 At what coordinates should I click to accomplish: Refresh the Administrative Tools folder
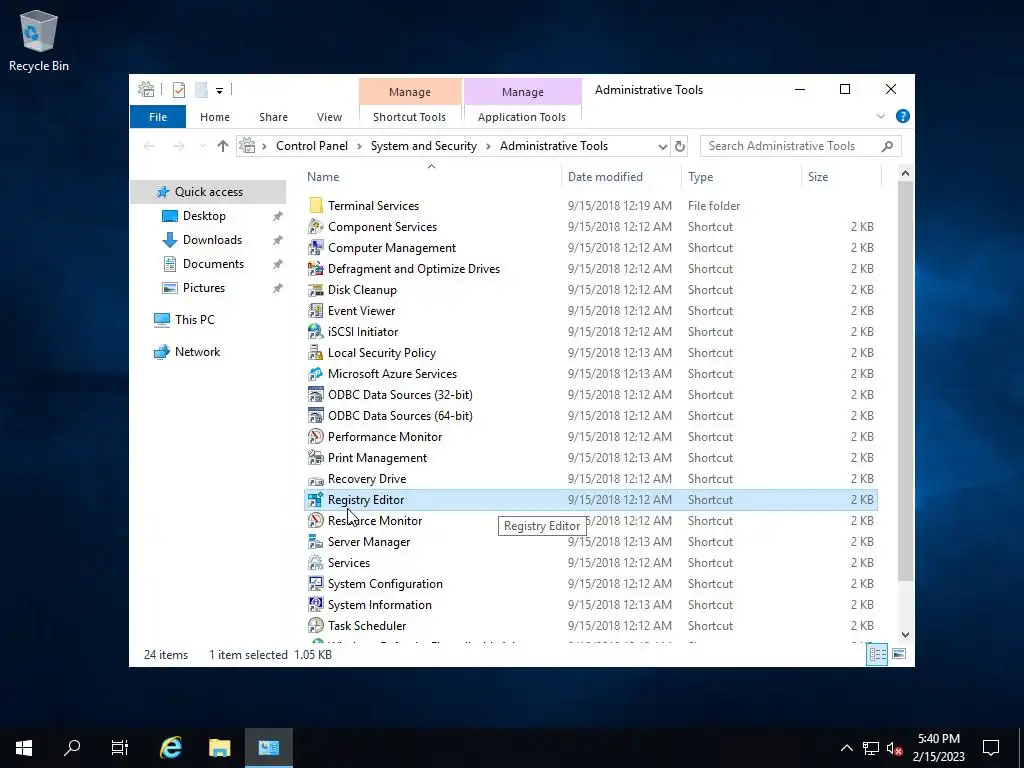[680, 146]
